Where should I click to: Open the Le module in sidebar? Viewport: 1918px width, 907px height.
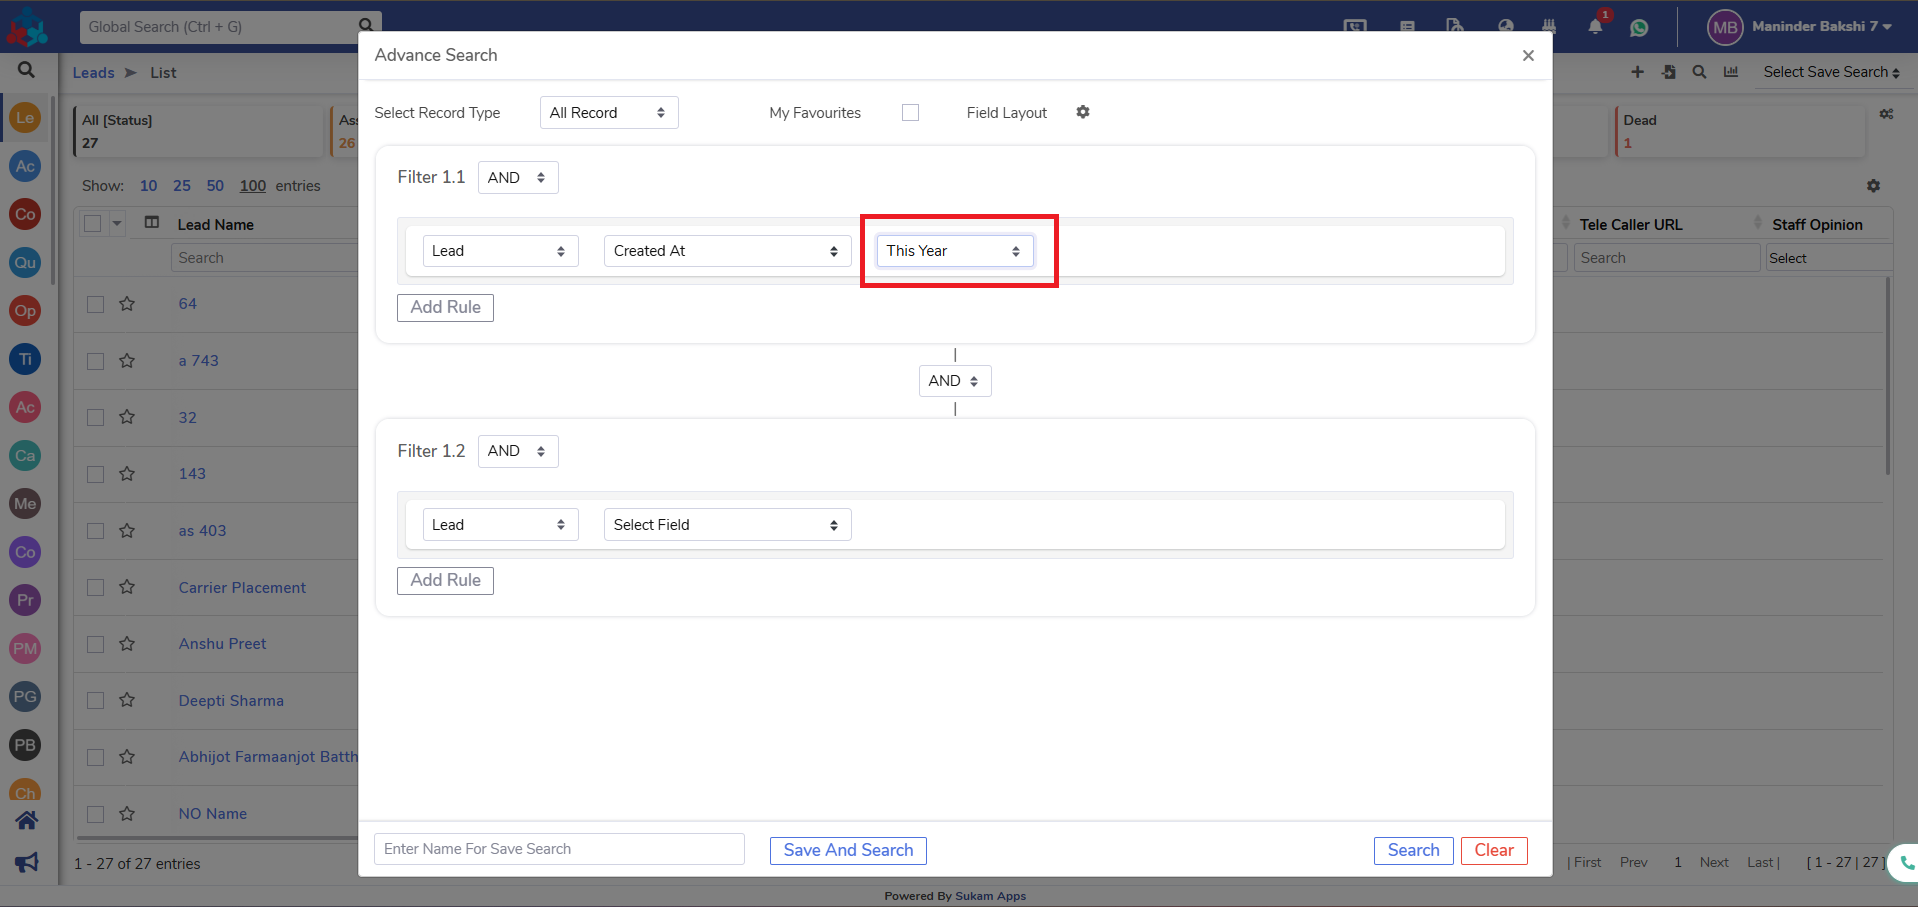(25, 118)
